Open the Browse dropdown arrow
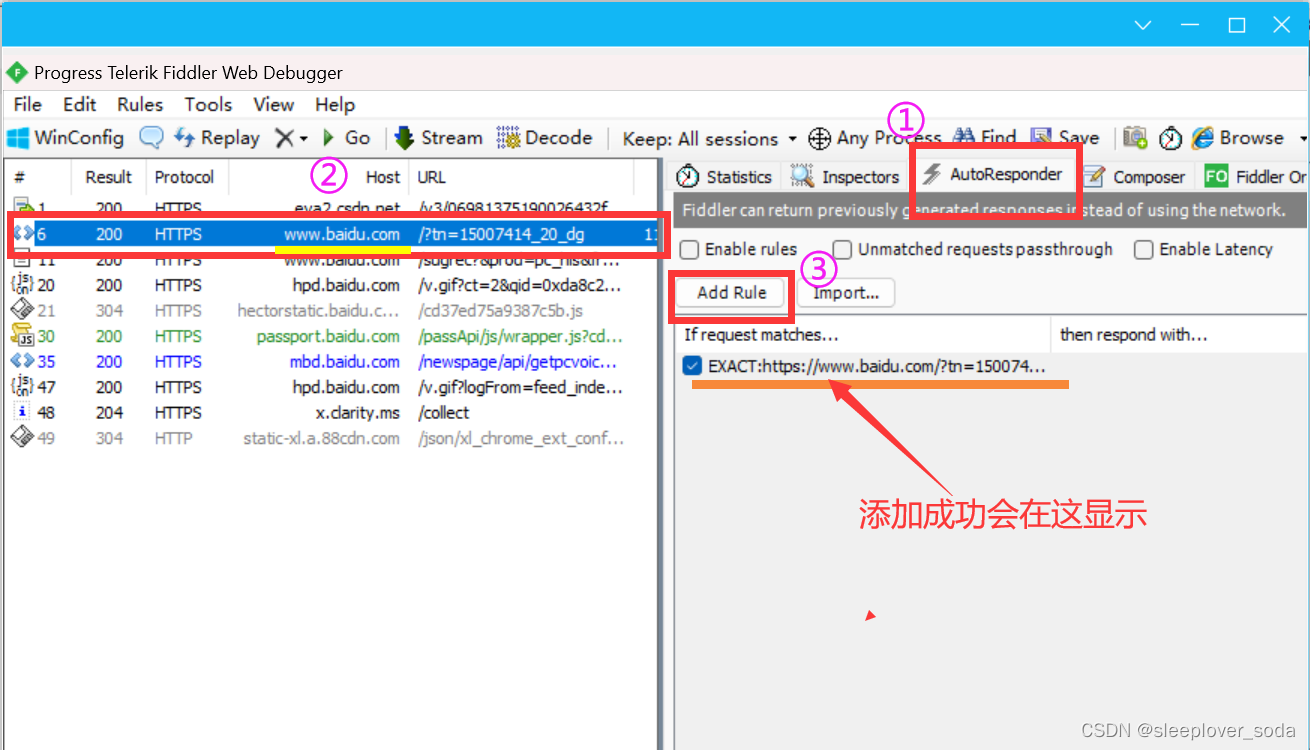The image size is (1310, 750). 1302,139
